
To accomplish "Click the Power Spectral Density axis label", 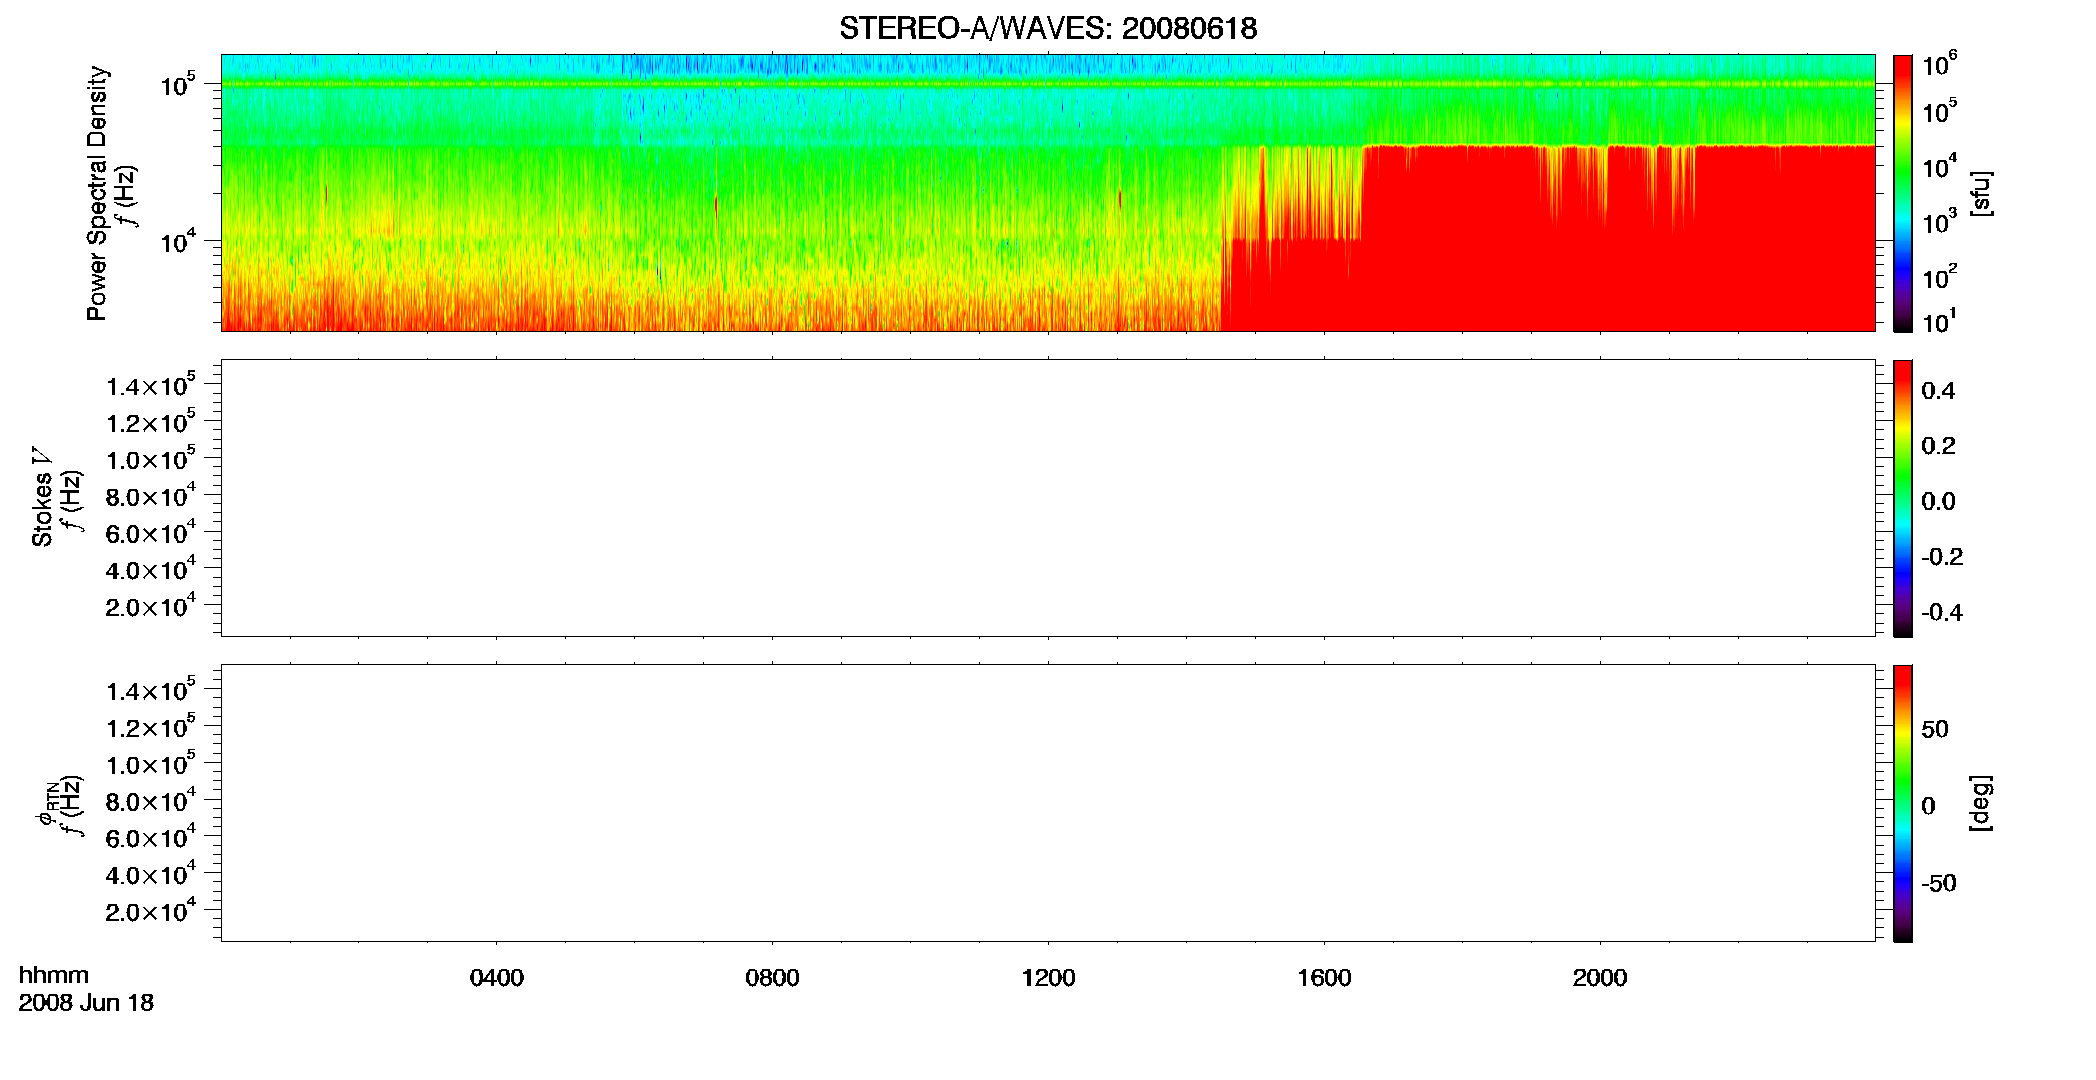I will coord(96,193).
